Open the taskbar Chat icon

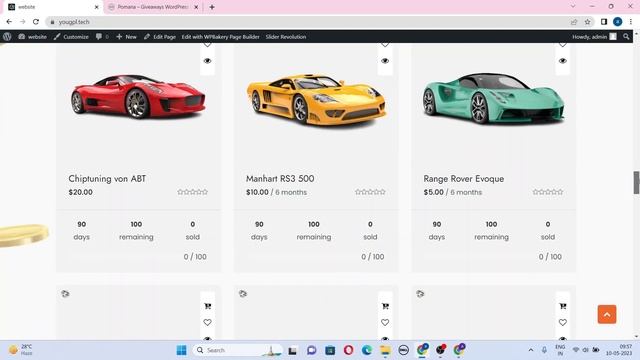click(x=311, y=350)
